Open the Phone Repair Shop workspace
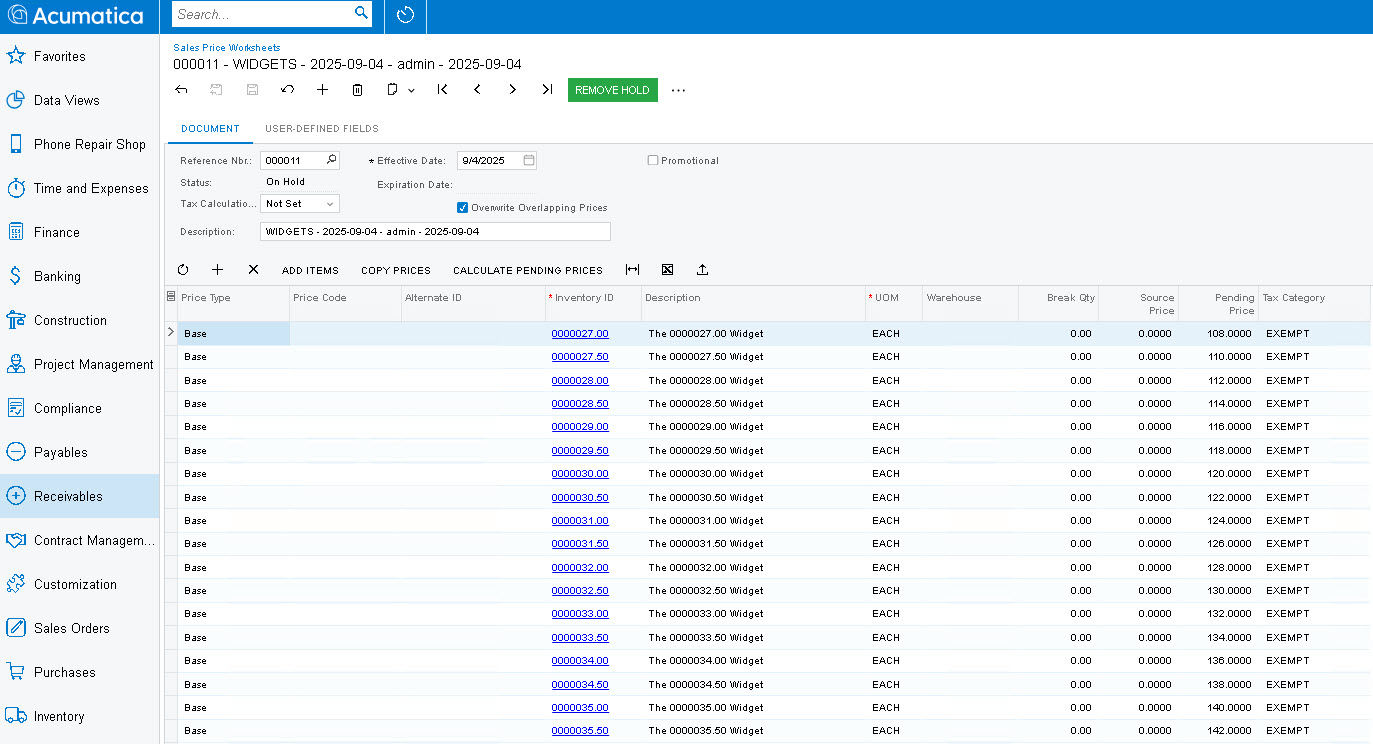This screenshot has height=744, width=1373. 80,144
